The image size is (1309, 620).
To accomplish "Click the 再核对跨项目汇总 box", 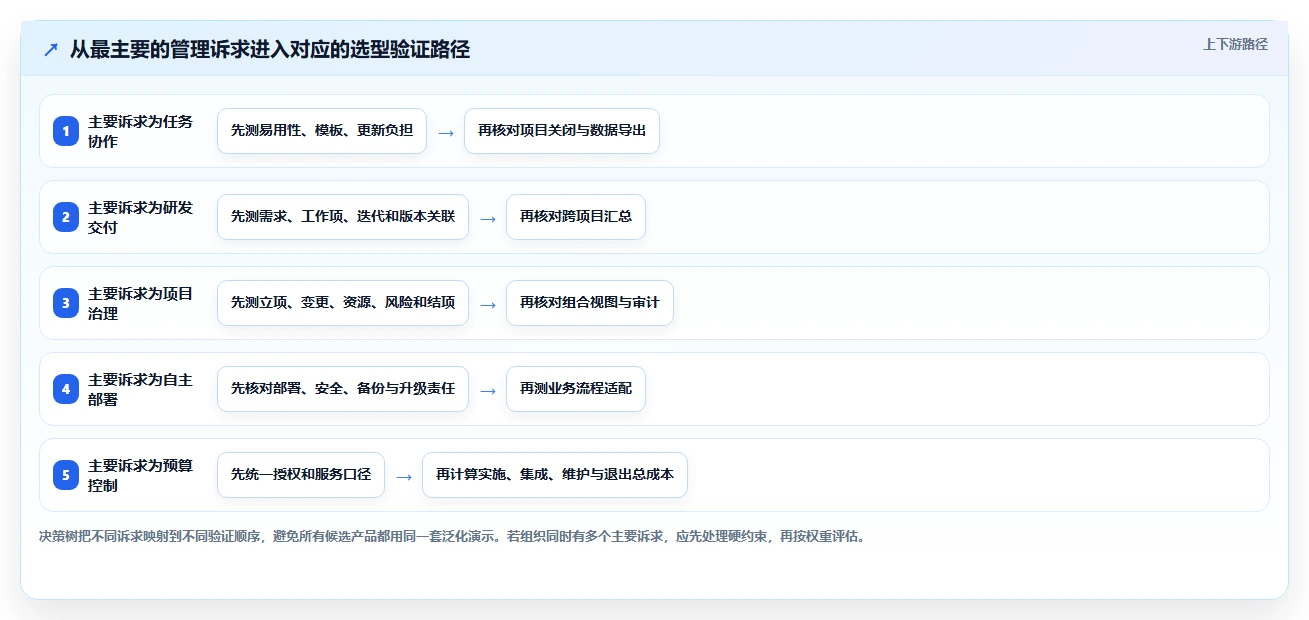I will (x=576, y=217).
